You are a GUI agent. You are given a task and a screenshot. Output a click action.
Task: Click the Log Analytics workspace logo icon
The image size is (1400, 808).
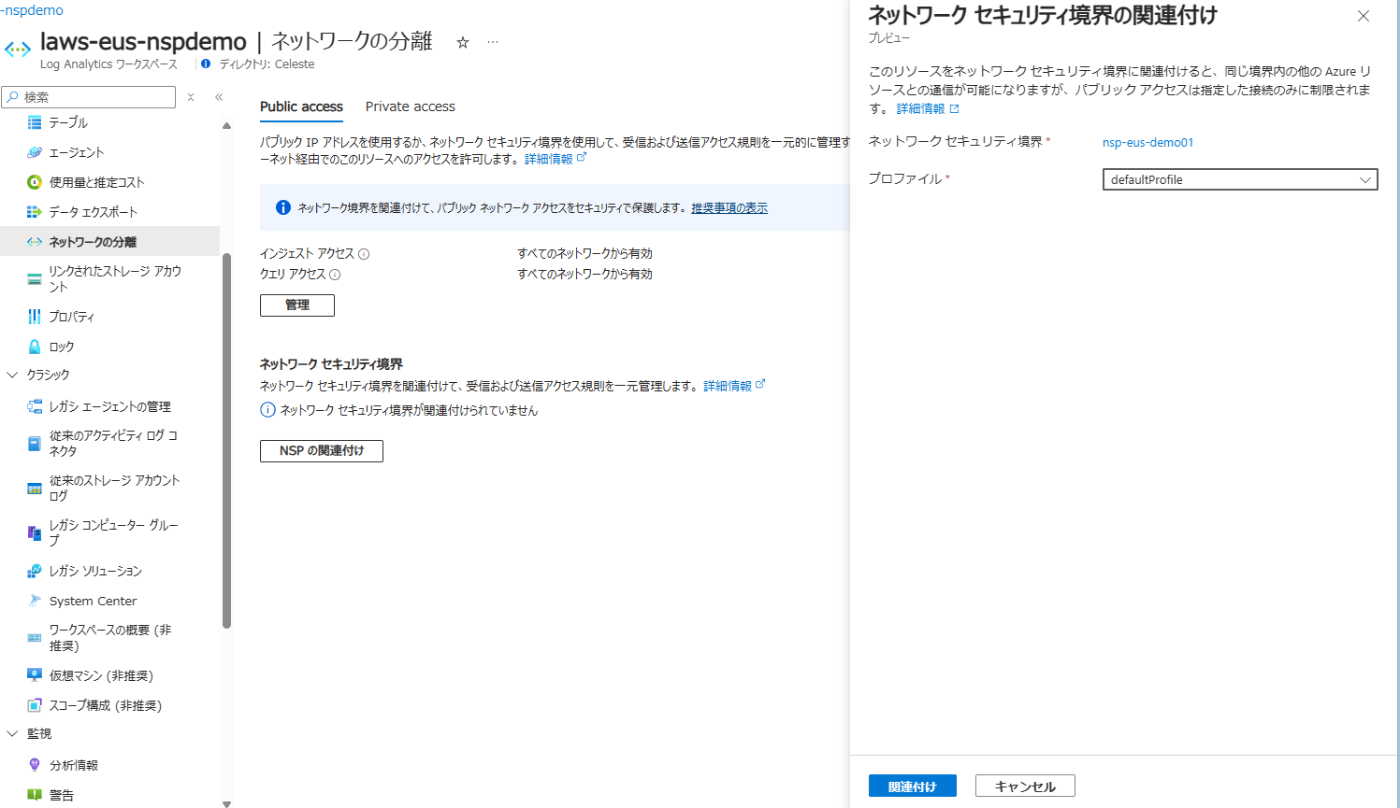pyautogui.click(x=18, y=49)
